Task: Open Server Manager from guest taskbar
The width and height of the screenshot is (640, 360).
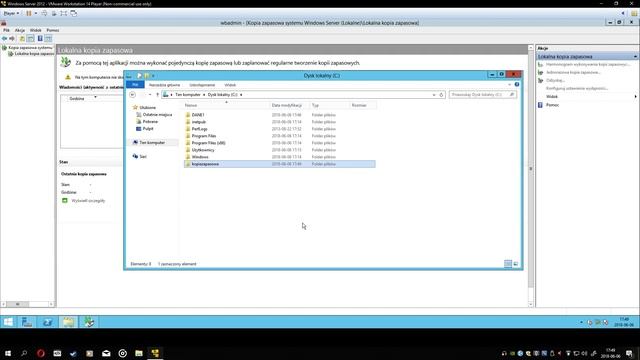Action: click(x=27, y=322)
